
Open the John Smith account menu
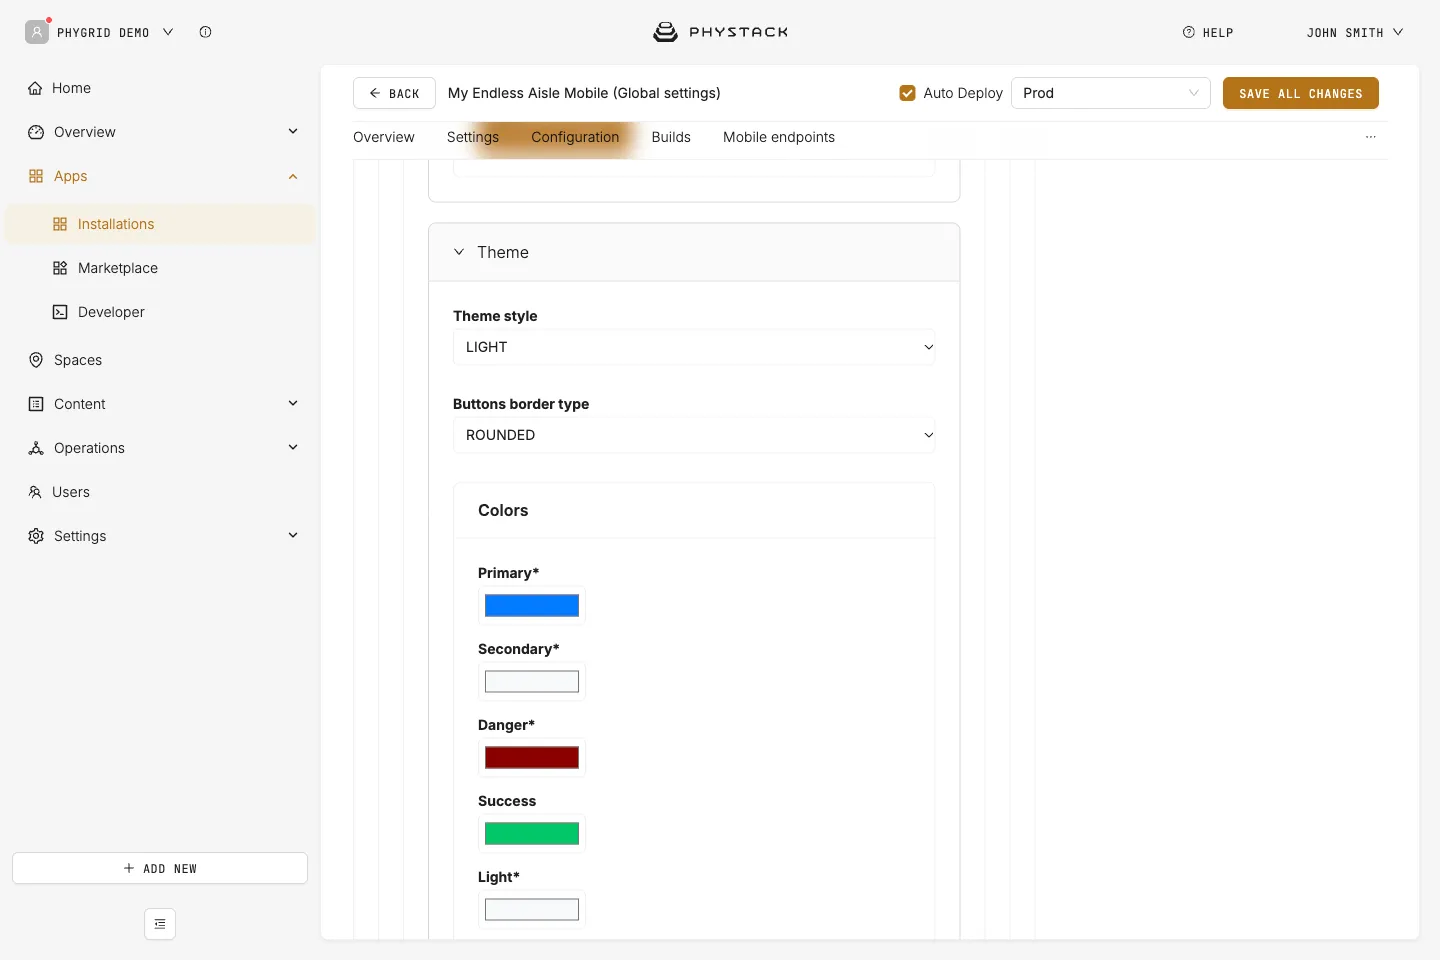(x=1355, y=32)
